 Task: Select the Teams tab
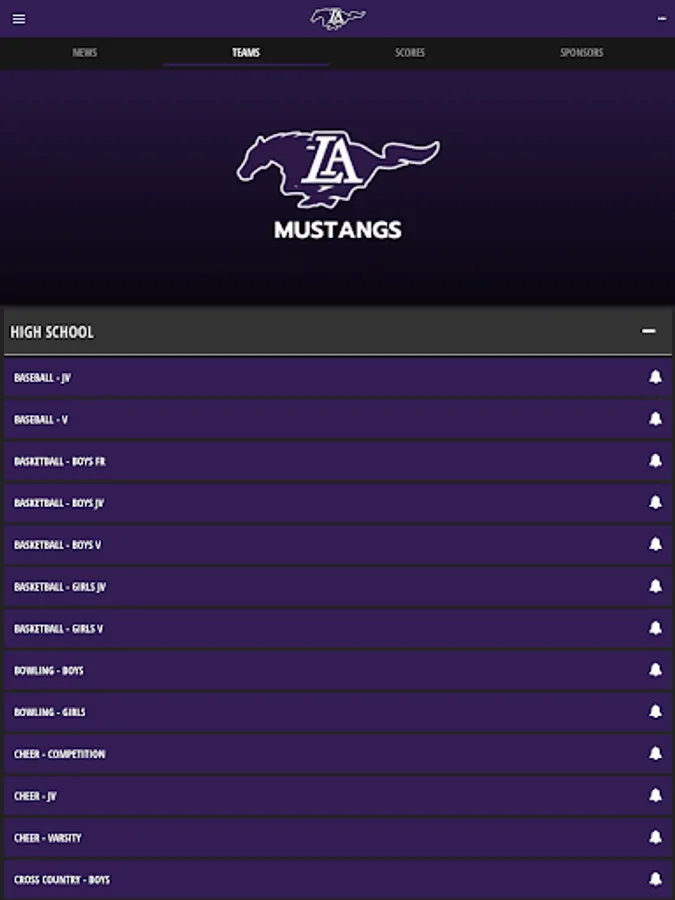[x=246, y=53]
